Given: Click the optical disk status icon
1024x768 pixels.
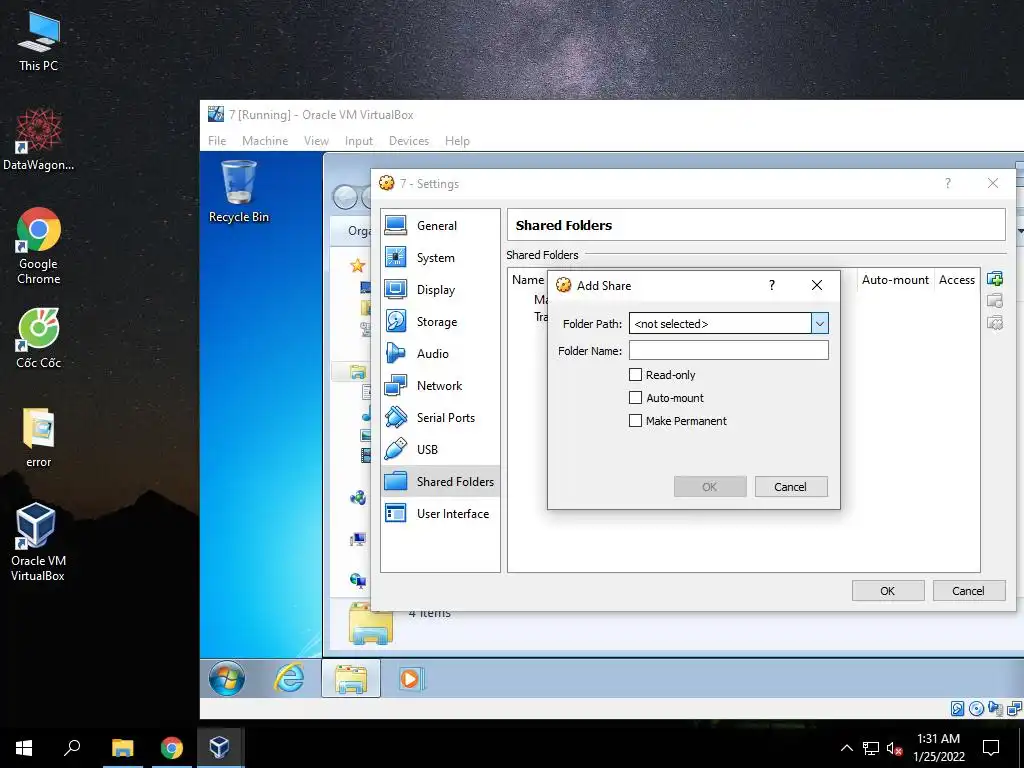Looking at the screenshot, I should 976,709.
